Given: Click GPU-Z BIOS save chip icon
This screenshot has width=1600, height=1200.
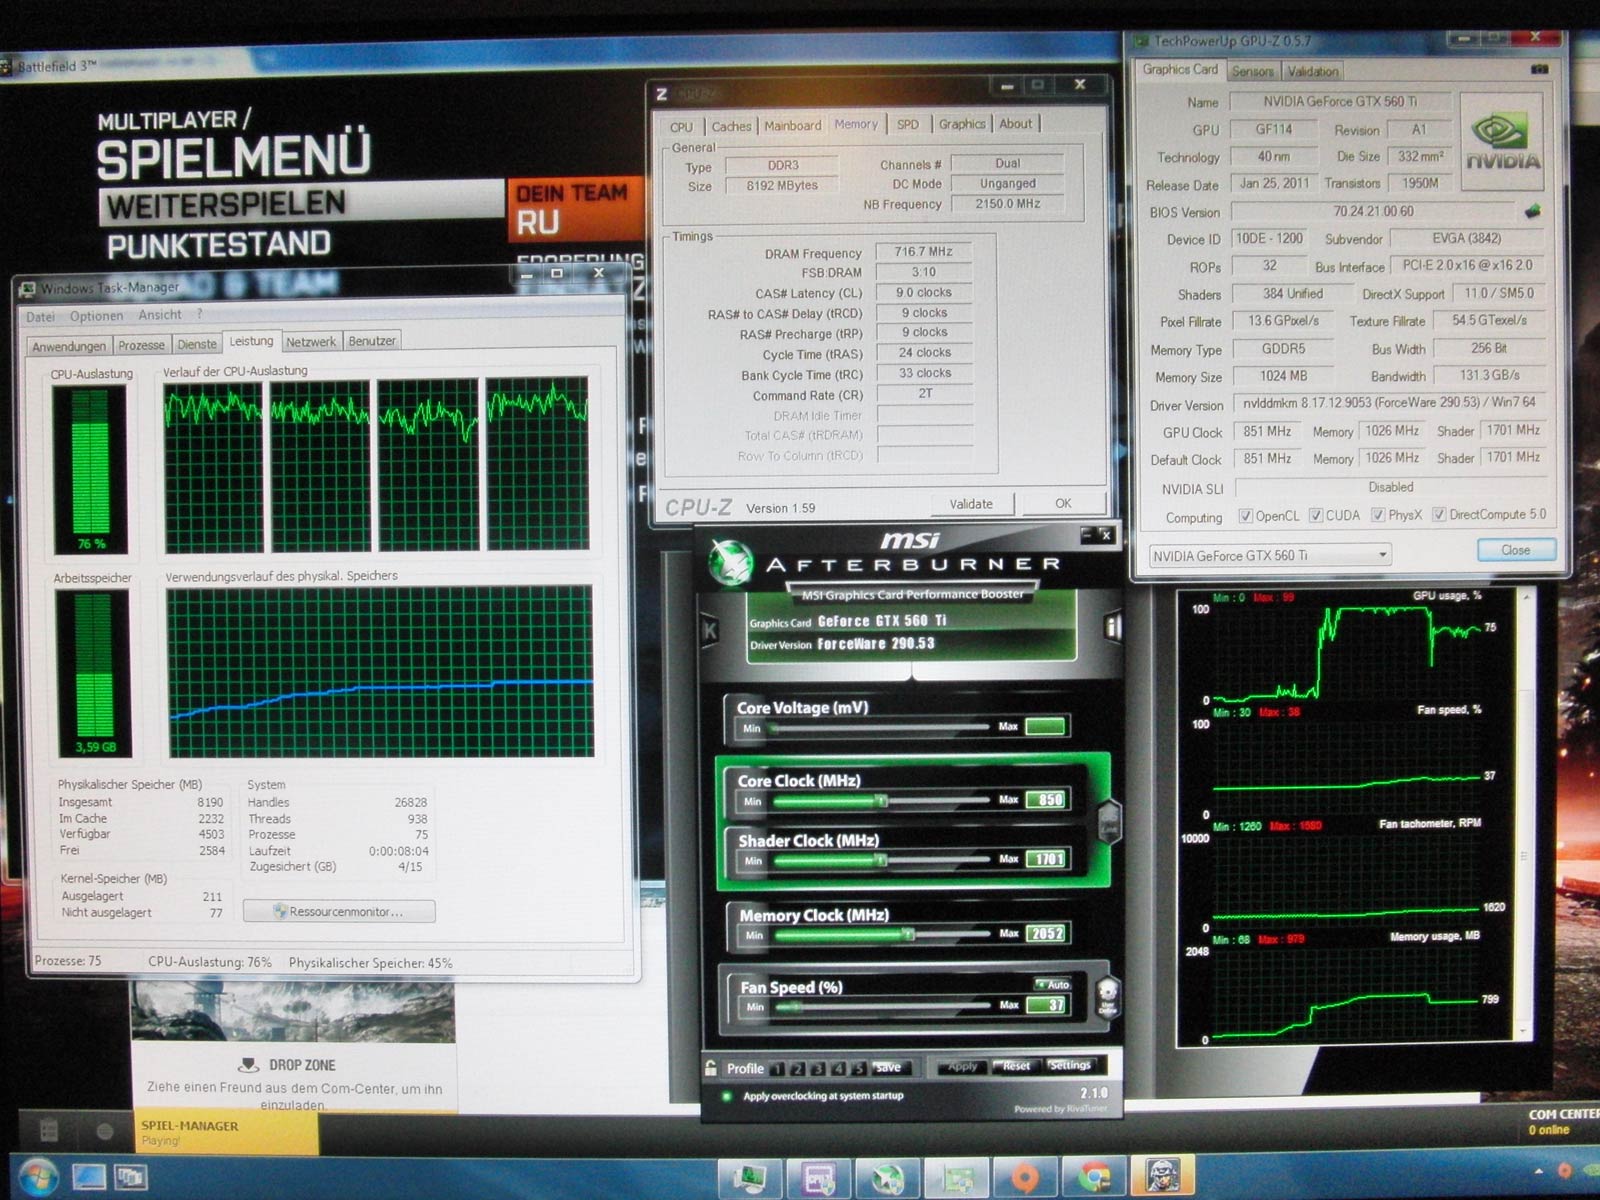Looking at the screenshot, I should [x=1532, y=211].
